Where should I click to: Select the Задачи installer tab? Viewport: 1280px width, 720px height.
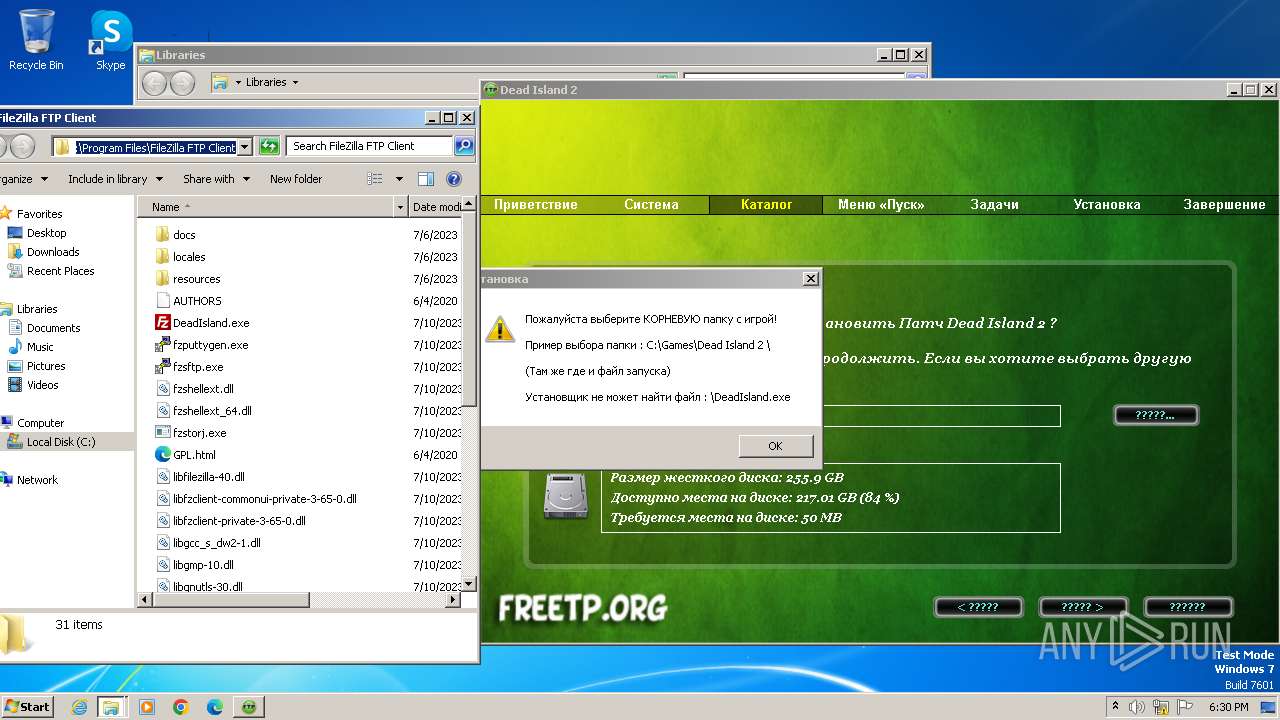click(x=994, y=204)
